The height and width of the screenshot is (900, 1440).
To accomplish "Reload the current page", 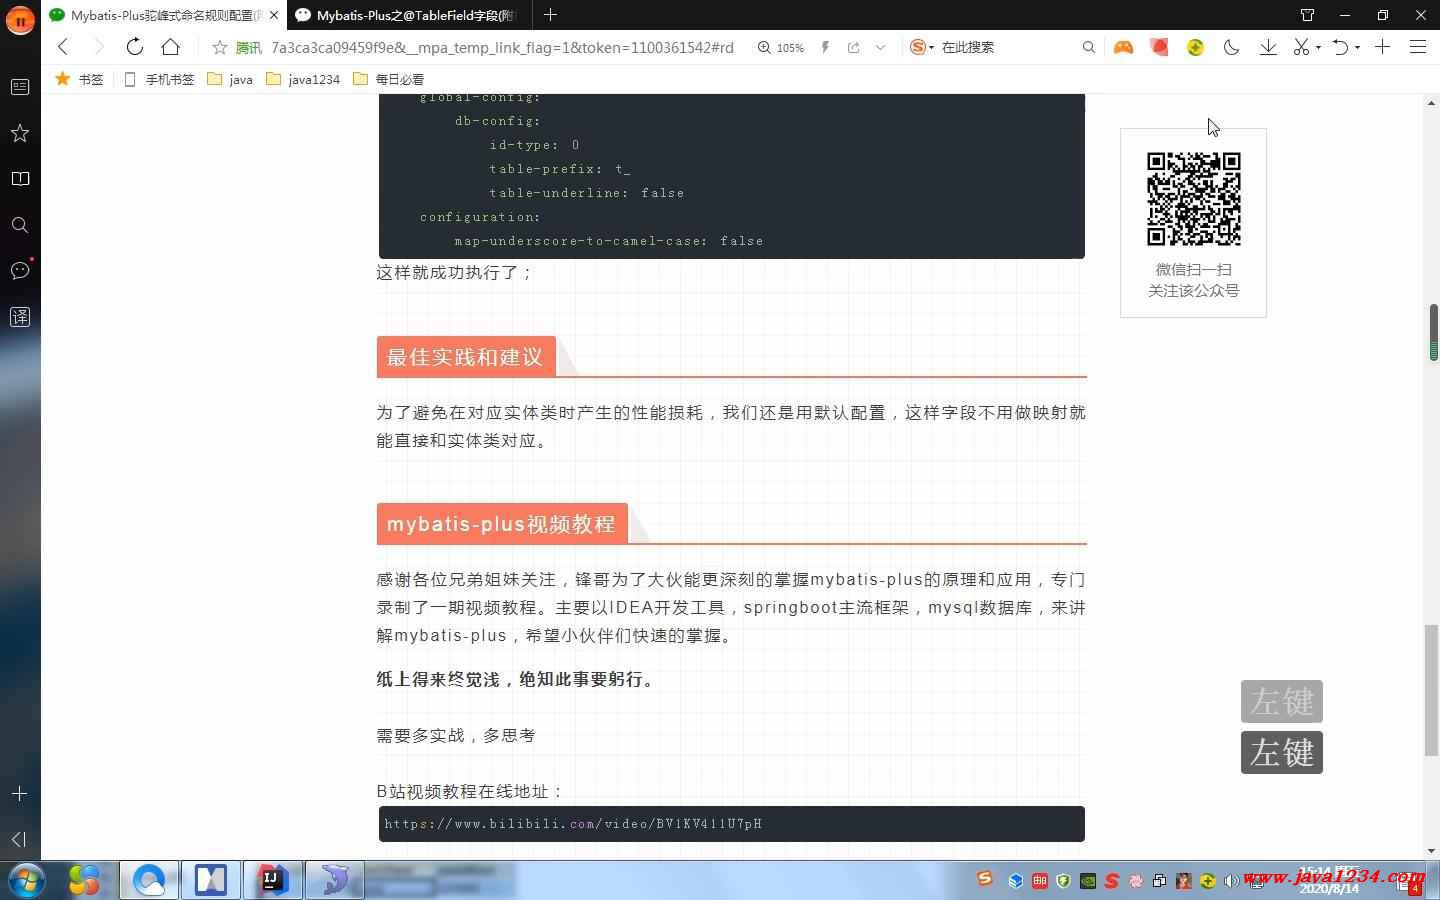I will (x=134, y=47).
